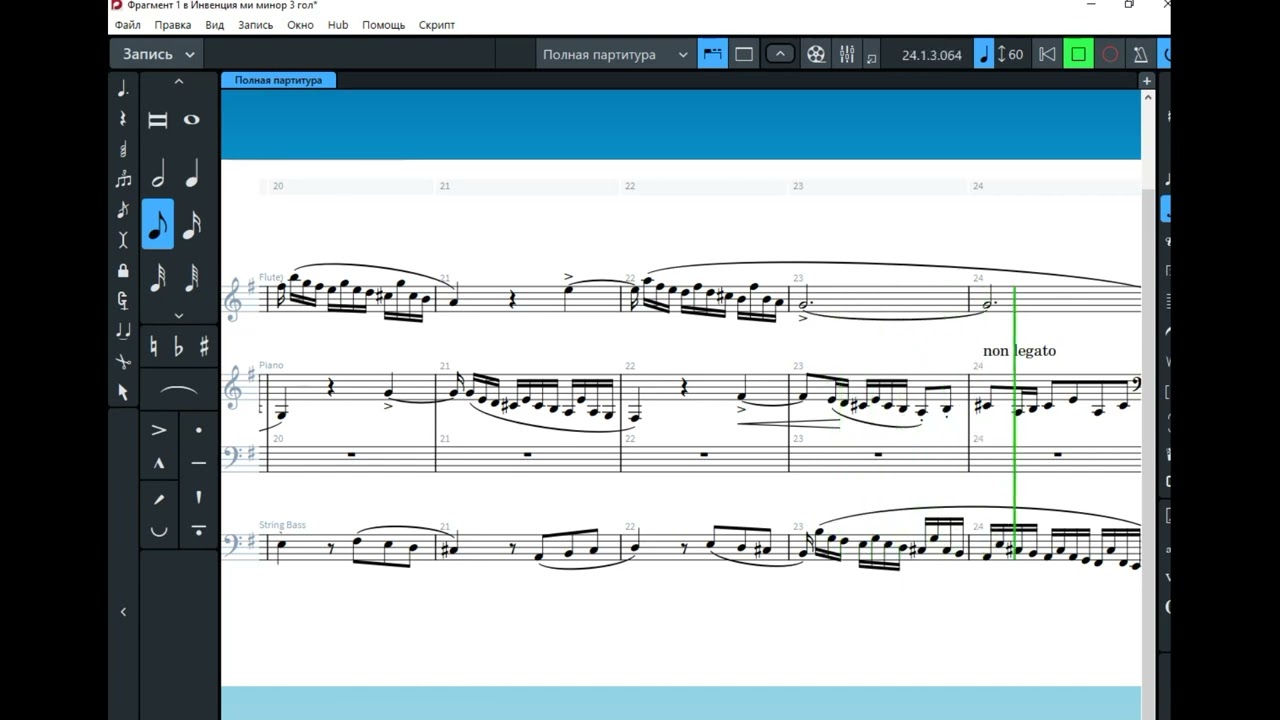Open the tuplets tool
Image resolution: width=1280 pixels, height=720 pixels.
tap(123, 180)
